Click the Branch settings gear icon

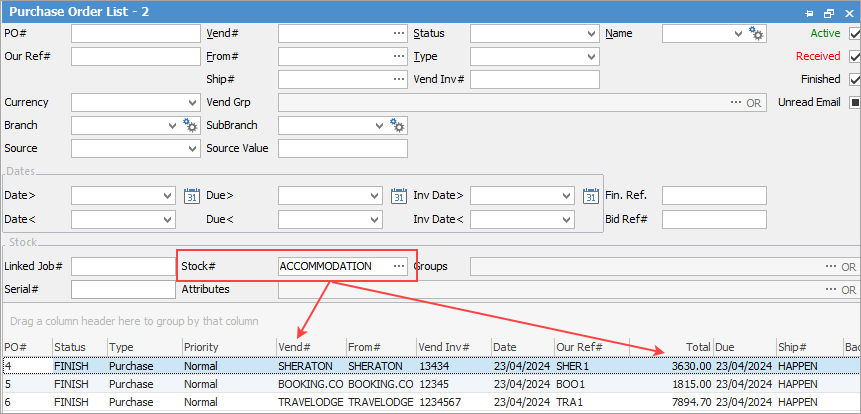pyautogui.click(x=191, y=125)
